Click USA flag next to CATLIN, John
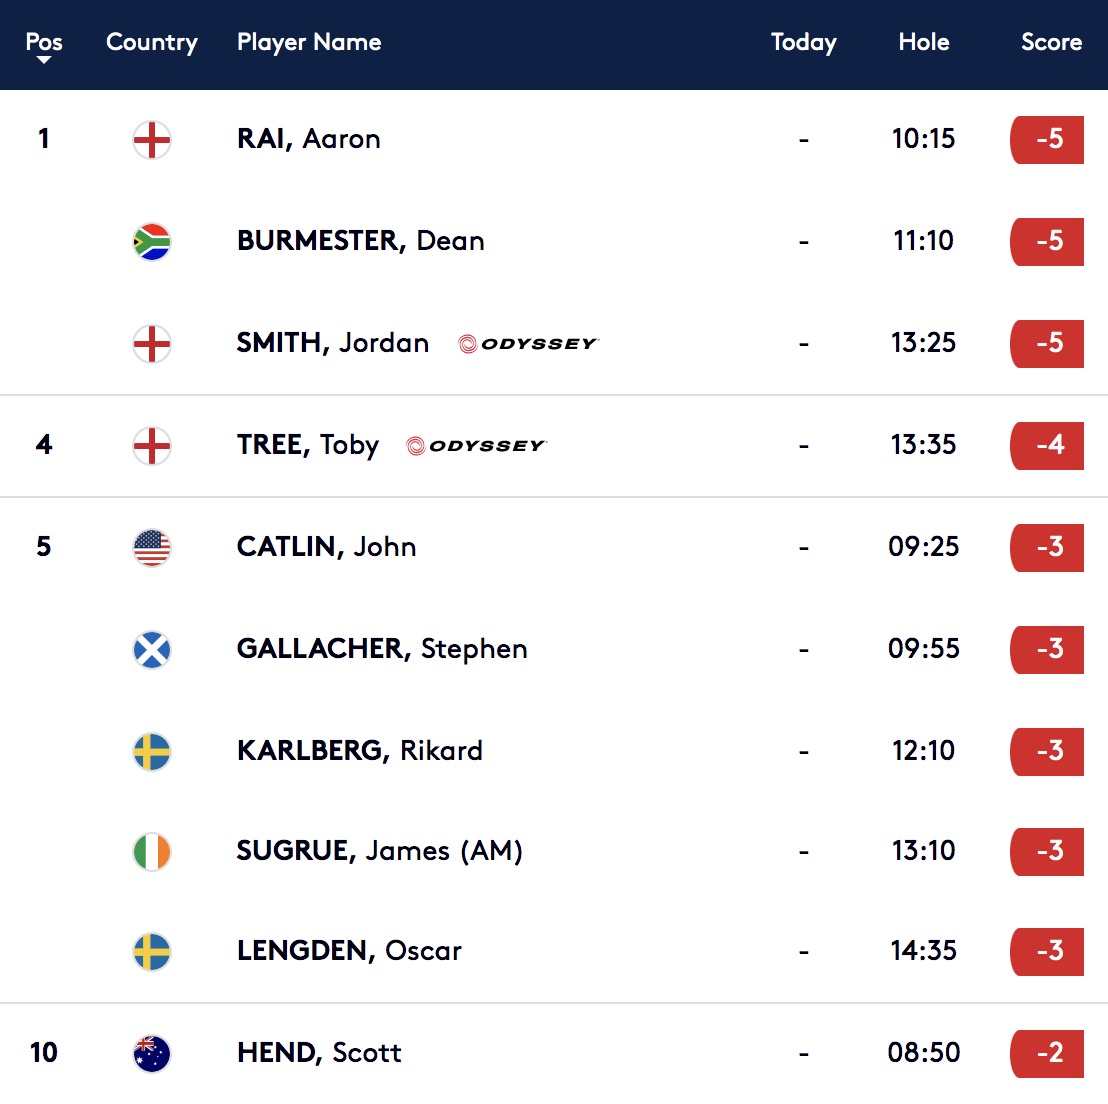1108x1104 pixels. (152, 548)
